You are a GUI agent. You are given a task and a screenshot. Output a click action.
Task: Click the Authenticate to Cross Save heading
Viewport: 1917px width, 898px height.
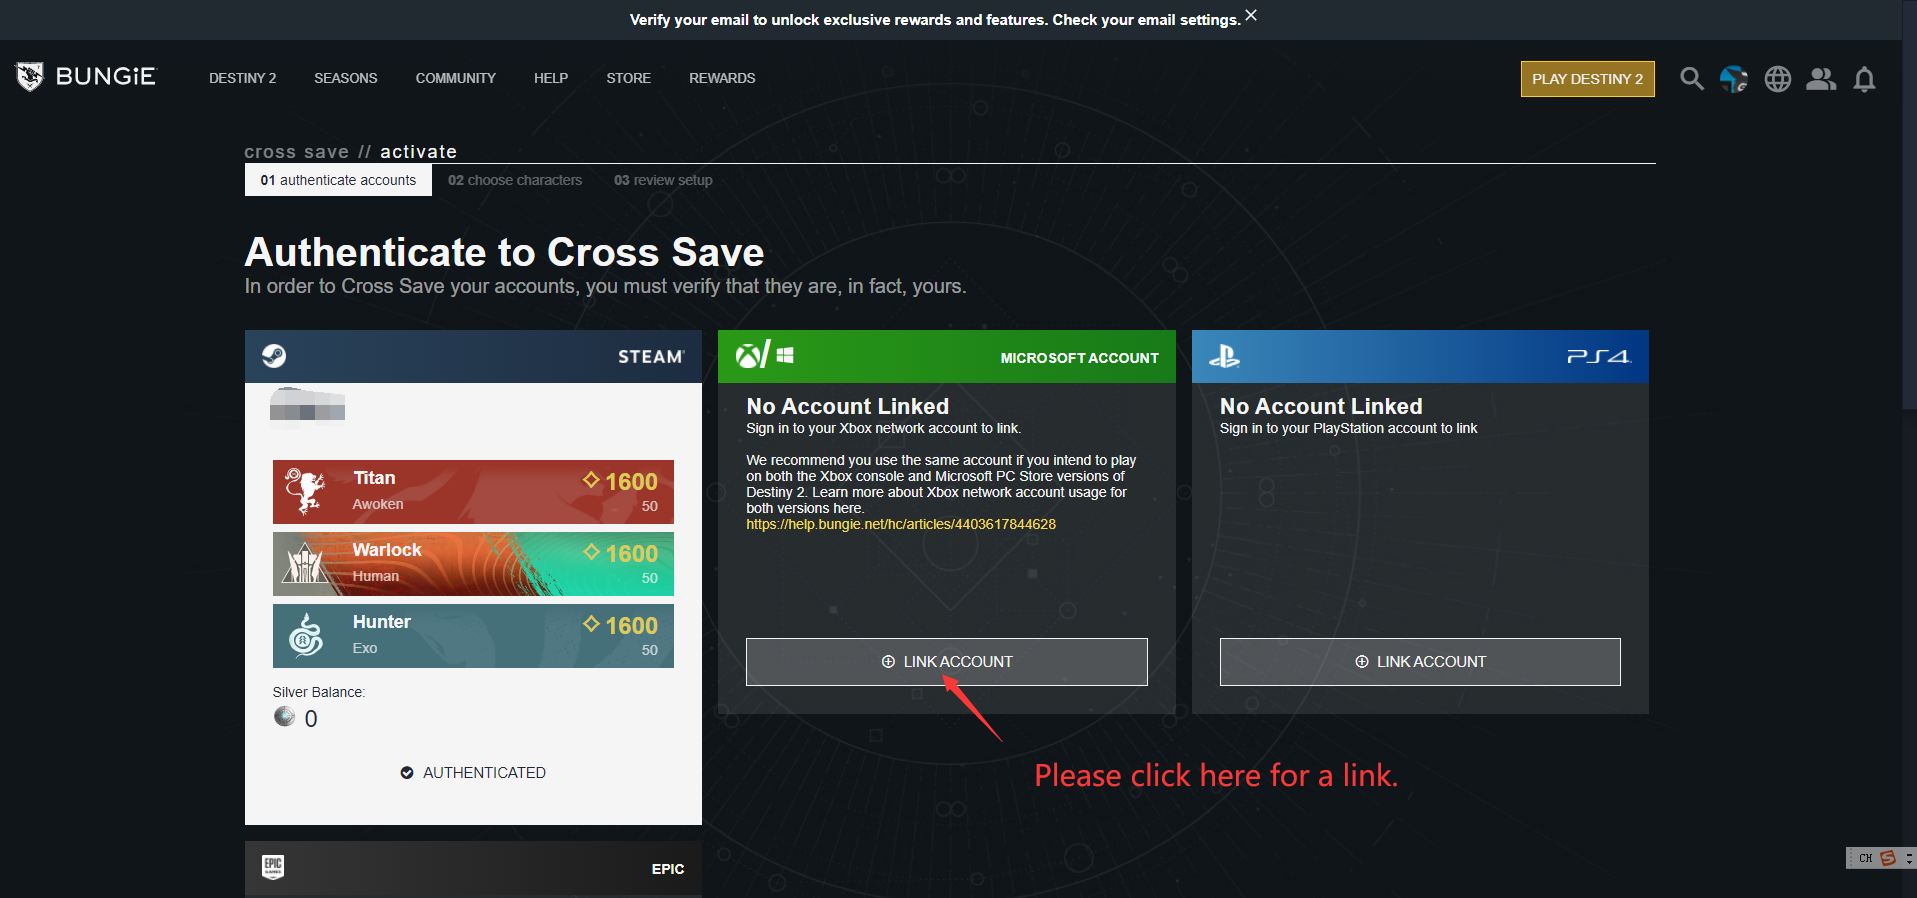[505, 252]
